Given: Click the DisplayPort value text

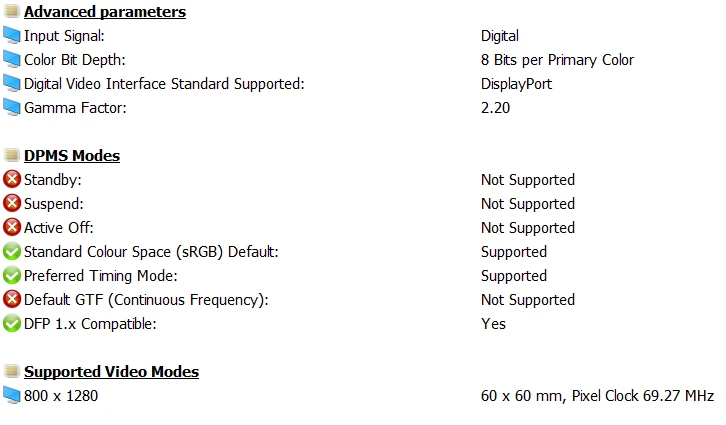Looking at the screenshot, I should (516, 84).
